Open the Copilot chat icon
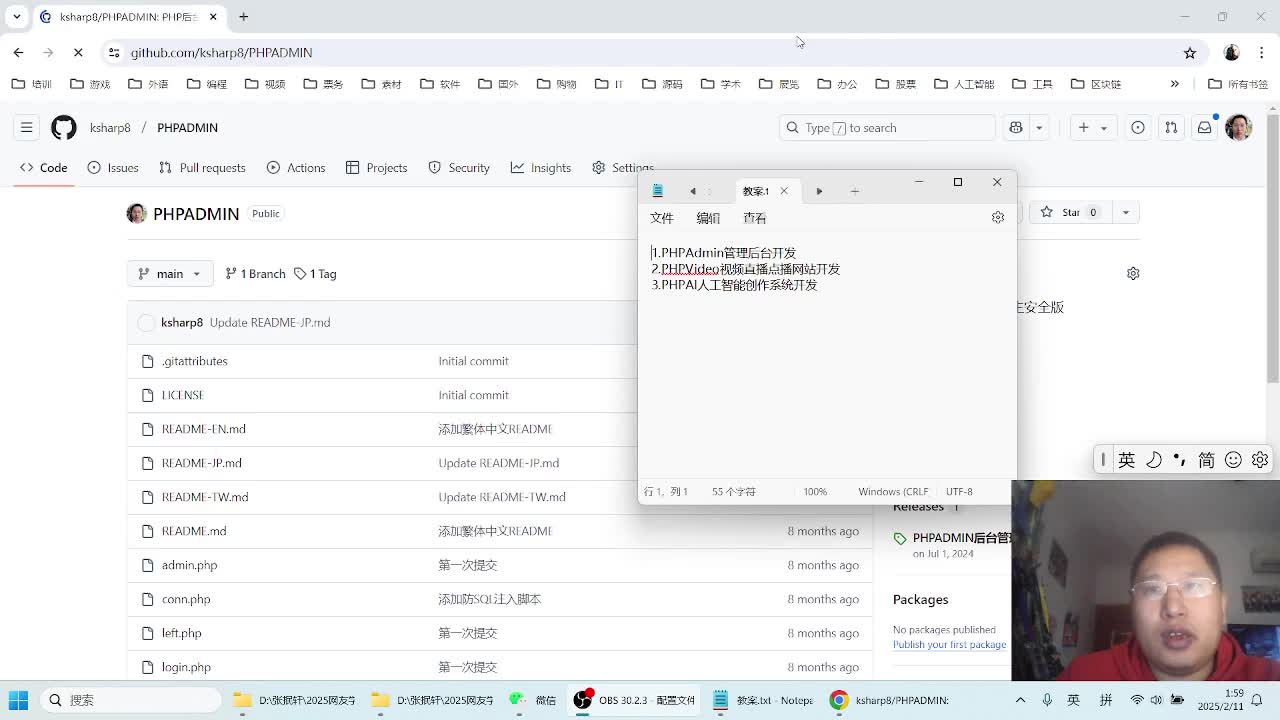 [1016, 127]
